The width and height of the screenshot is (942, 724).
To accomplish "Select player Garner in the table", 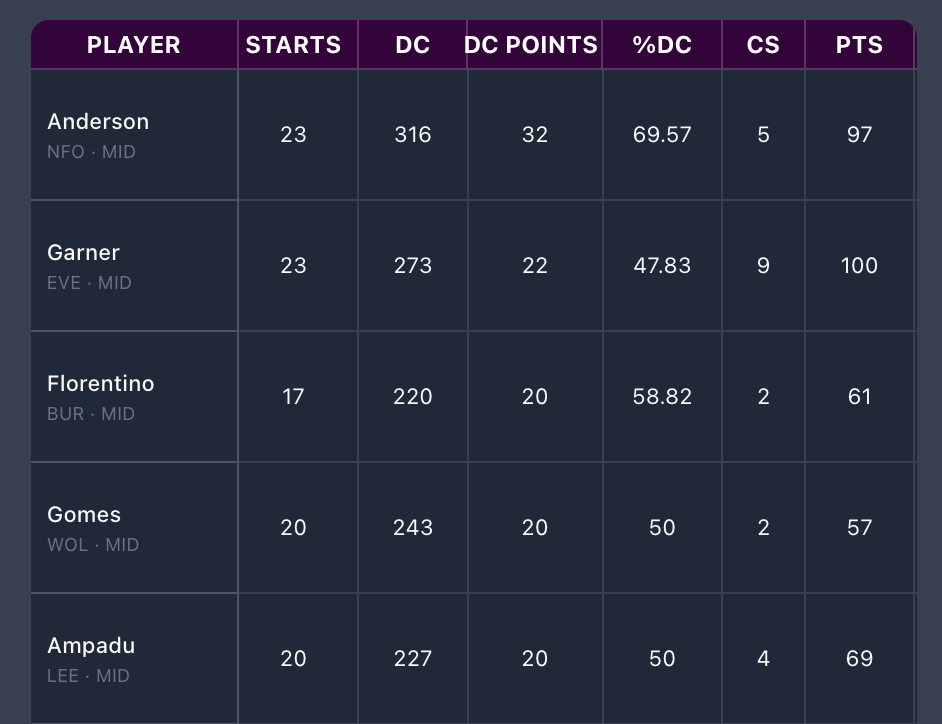I will tap(83, 253).
